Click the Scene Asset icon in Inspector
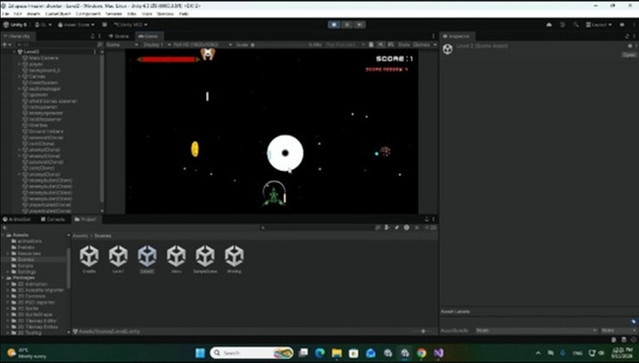 tap(447, 49)
